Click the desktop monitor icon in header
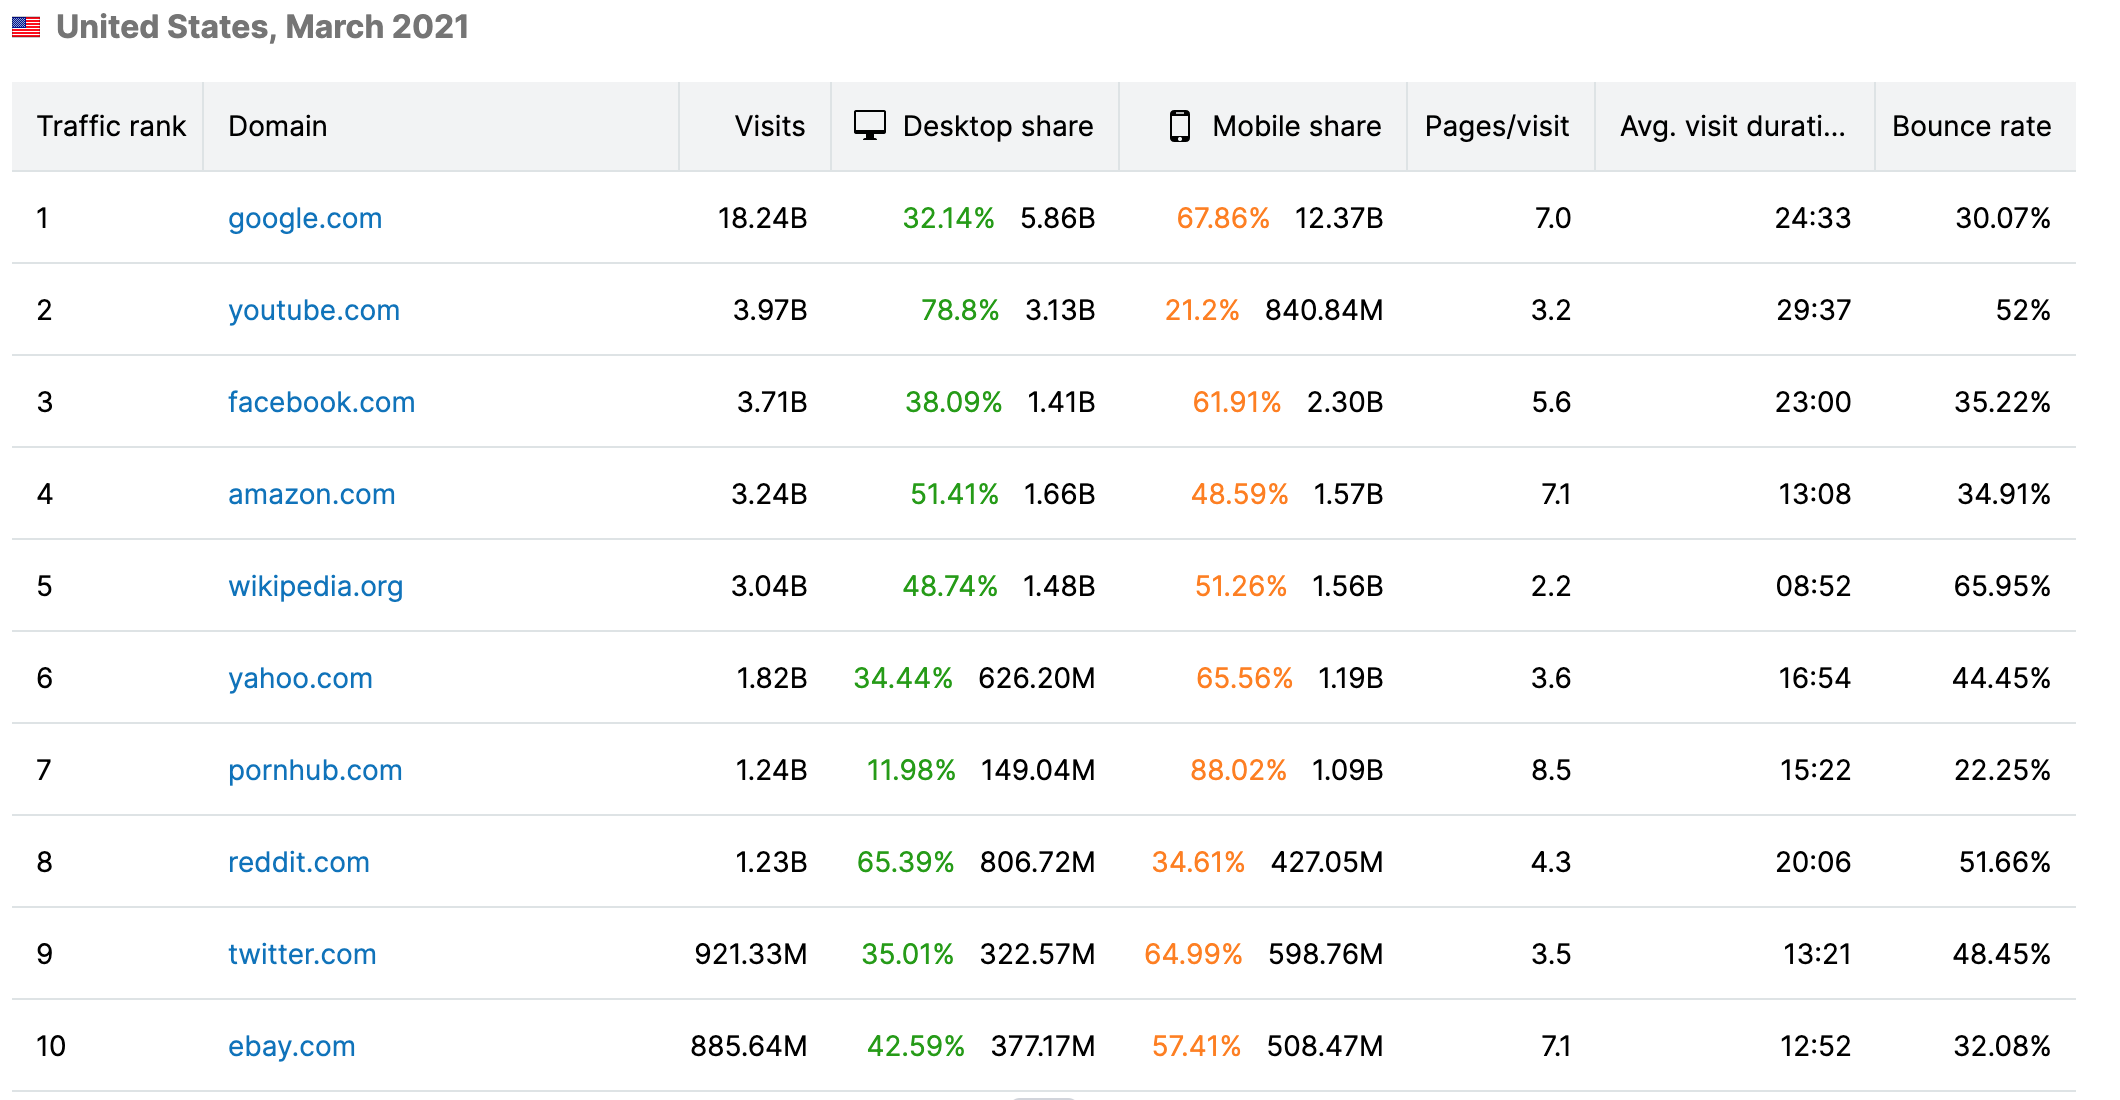Viewport: 2120px width, 1100px height. coord(870,126)
